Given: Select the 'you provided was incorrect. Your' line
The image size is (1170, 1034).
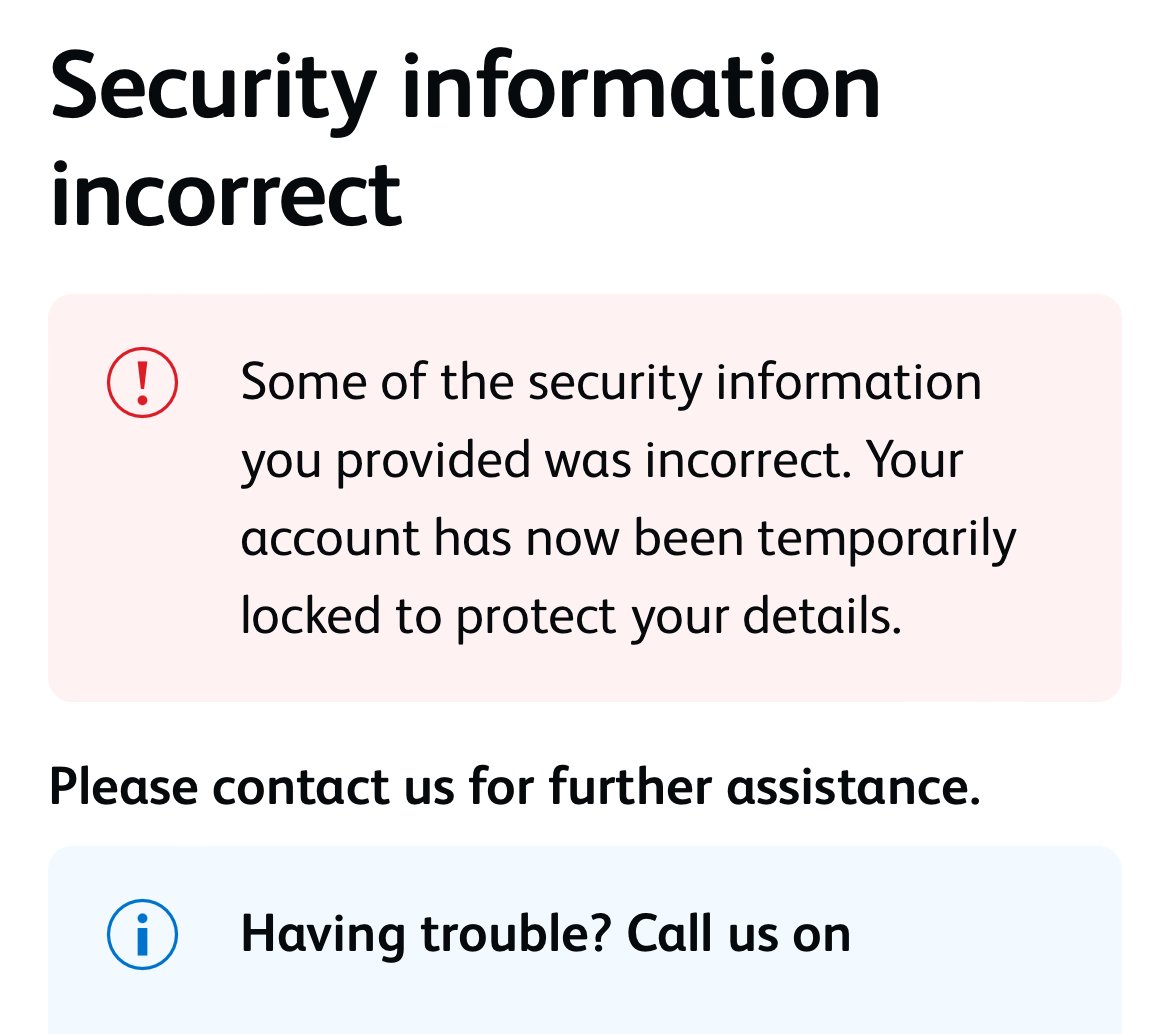Looking at the screenshot, I should pyautogui.click(x=602, y=461).
